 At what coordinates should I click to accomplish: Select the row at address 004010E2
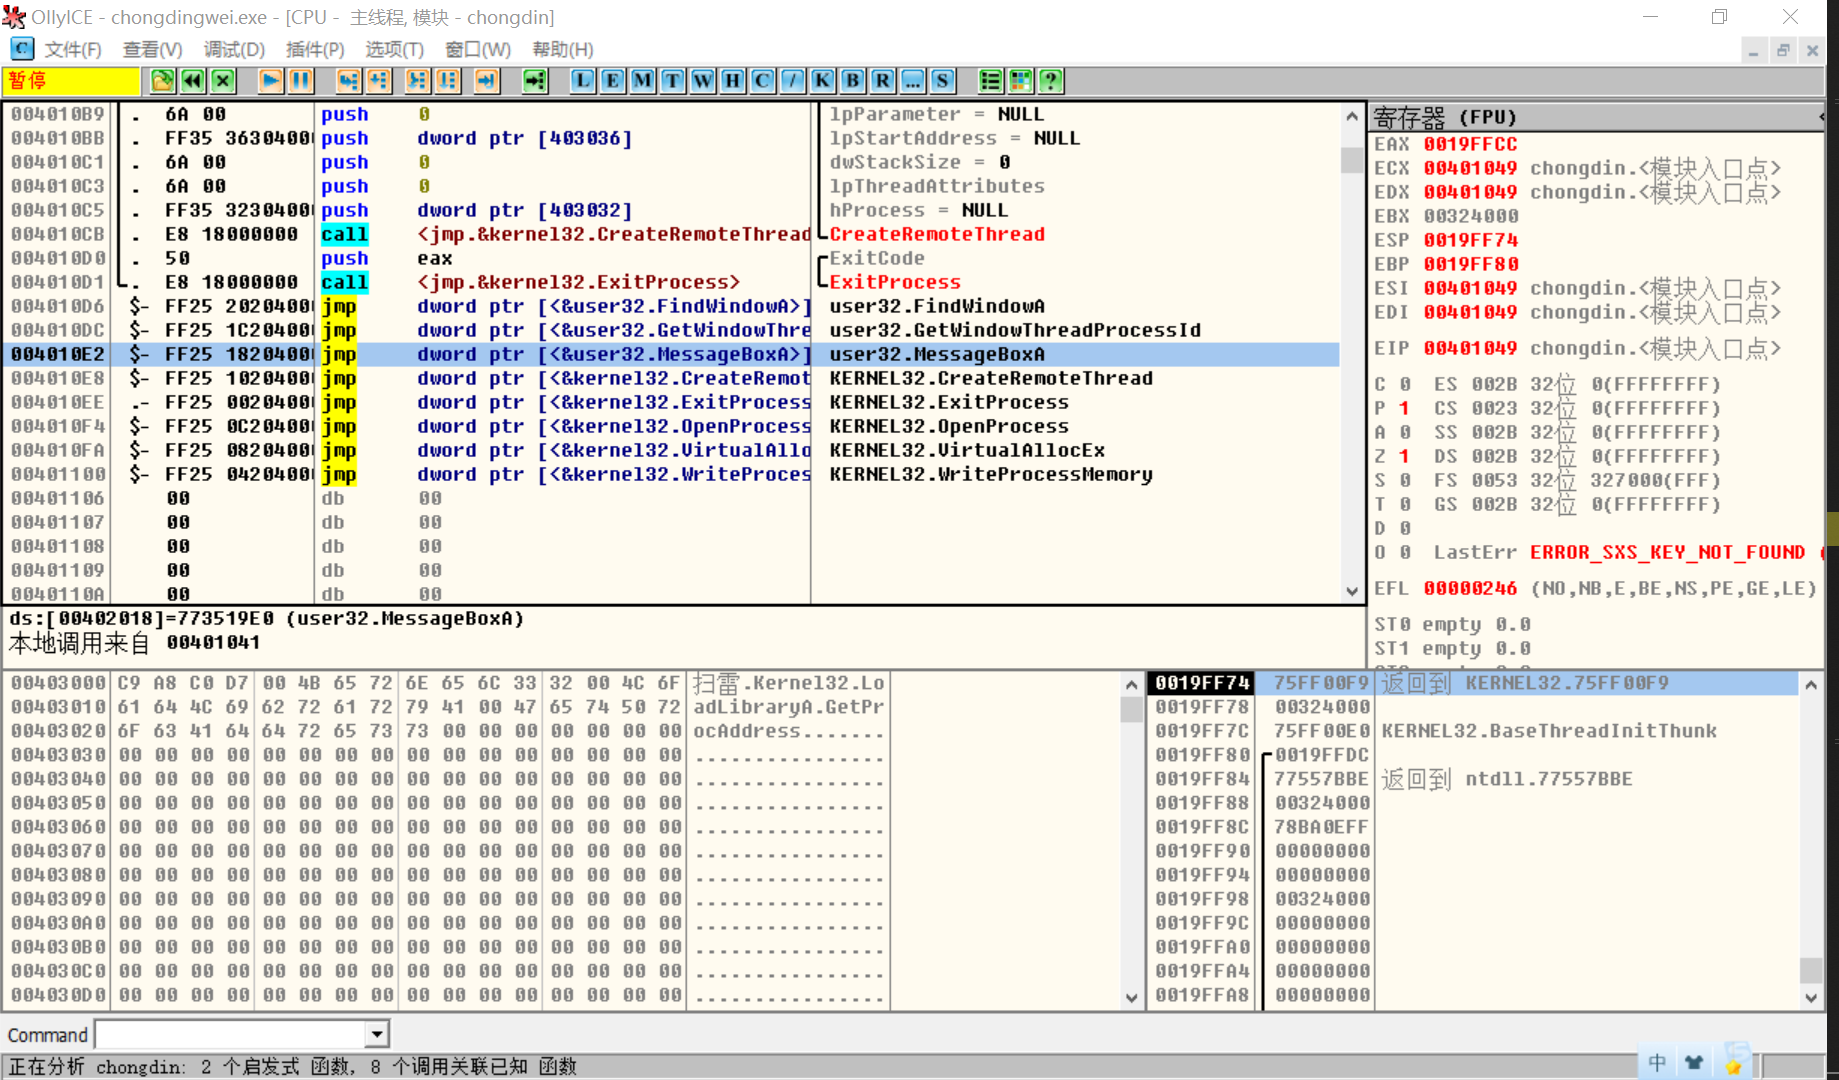tap(672, 354)
